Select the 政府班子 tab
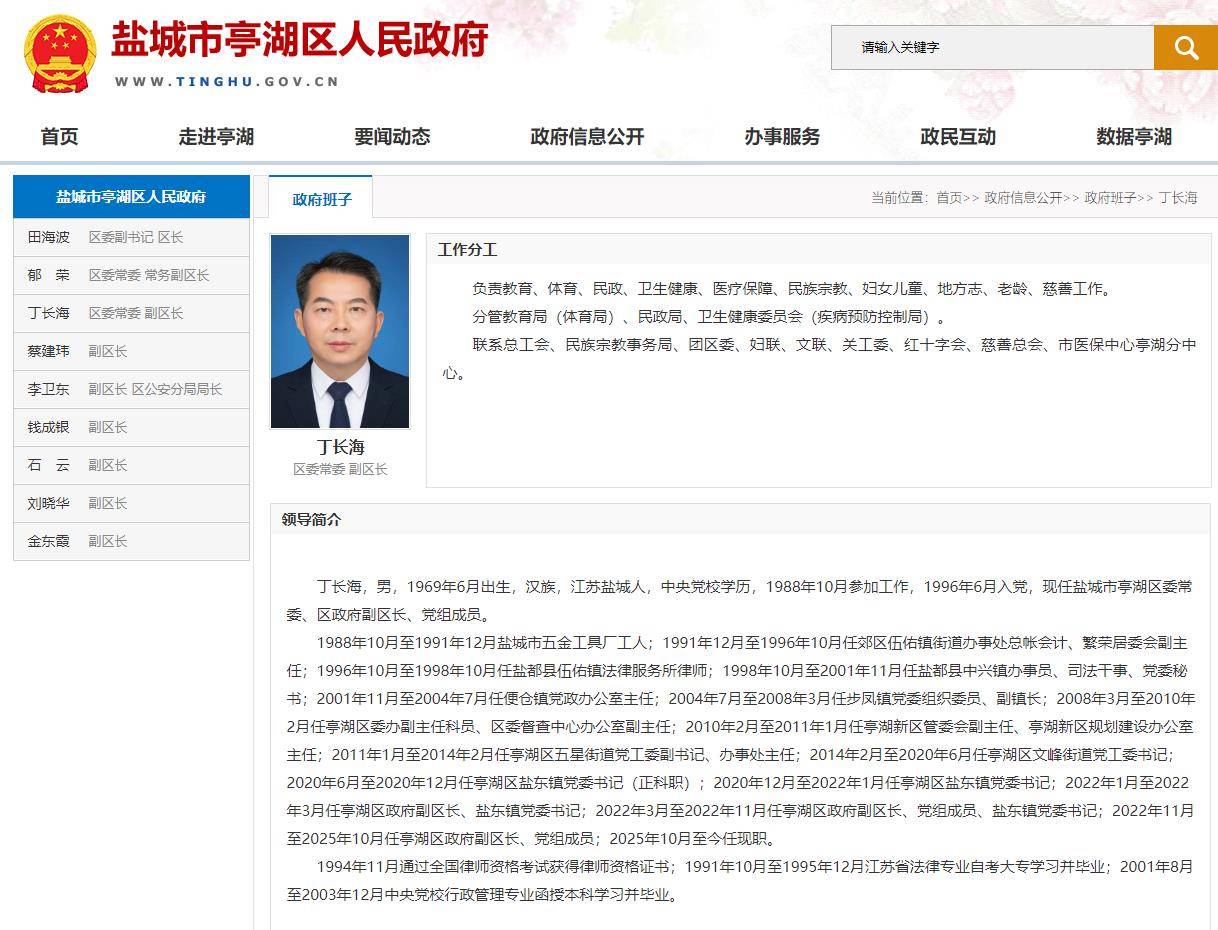This screenshot has height=930, width=1218. click(321, 198)
